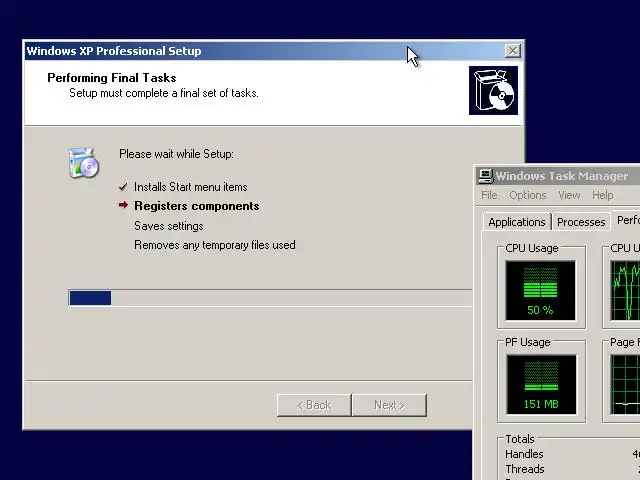Click the 'Please wait while Setup:' label

[176, 154]
